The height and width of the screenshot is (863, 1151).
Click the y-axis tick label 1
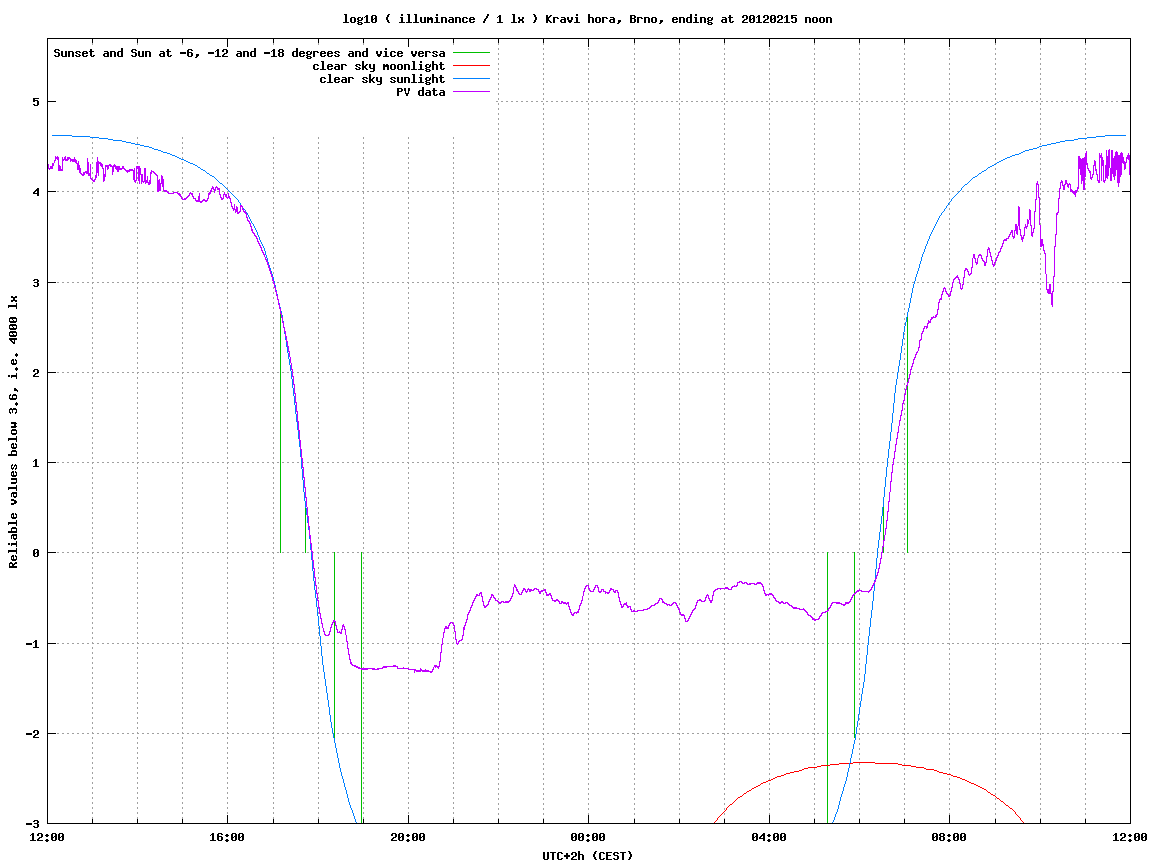click(x=35, y=463)
